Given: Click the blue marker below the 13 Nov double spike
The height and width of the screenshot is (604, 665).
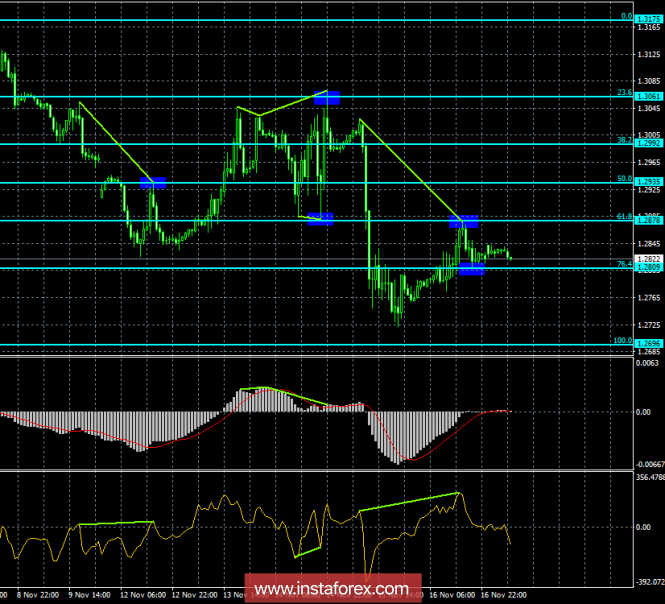Looking at the screenshot, I should tap(320, 219).
